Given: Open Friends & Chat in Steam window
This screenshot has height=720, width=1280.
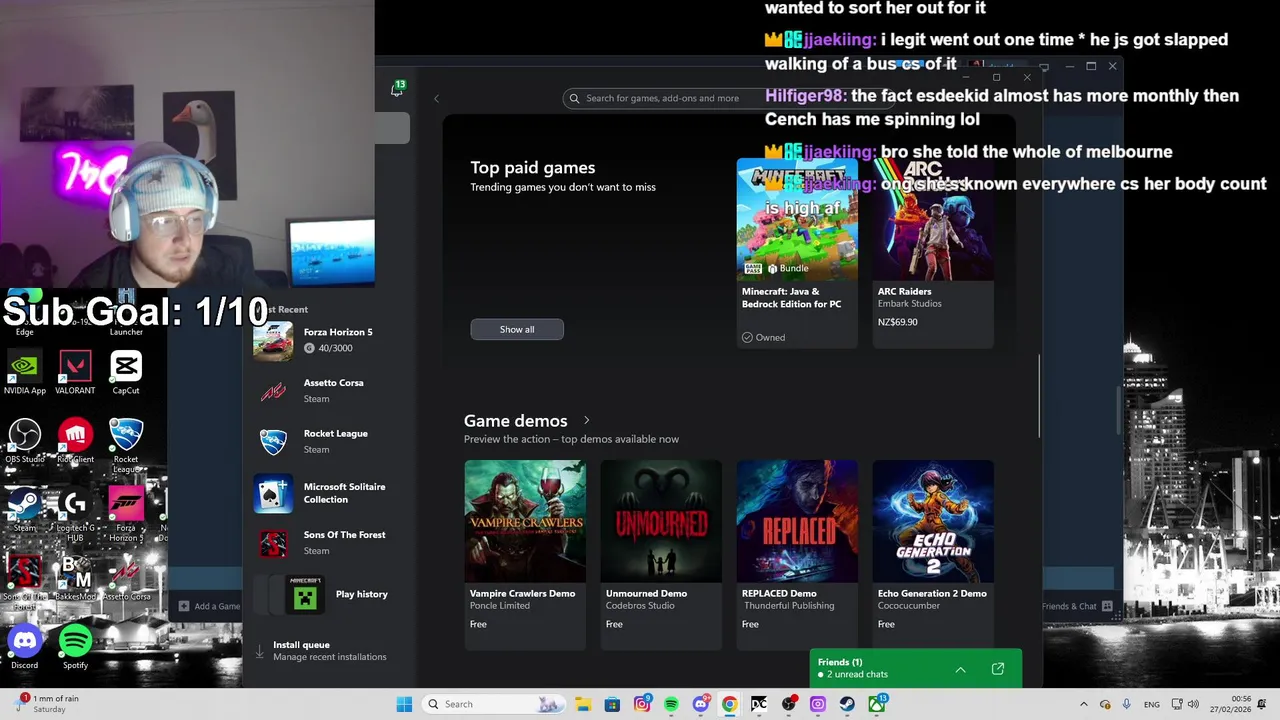Looking at the screenshot, I should tap(1077, 606).
